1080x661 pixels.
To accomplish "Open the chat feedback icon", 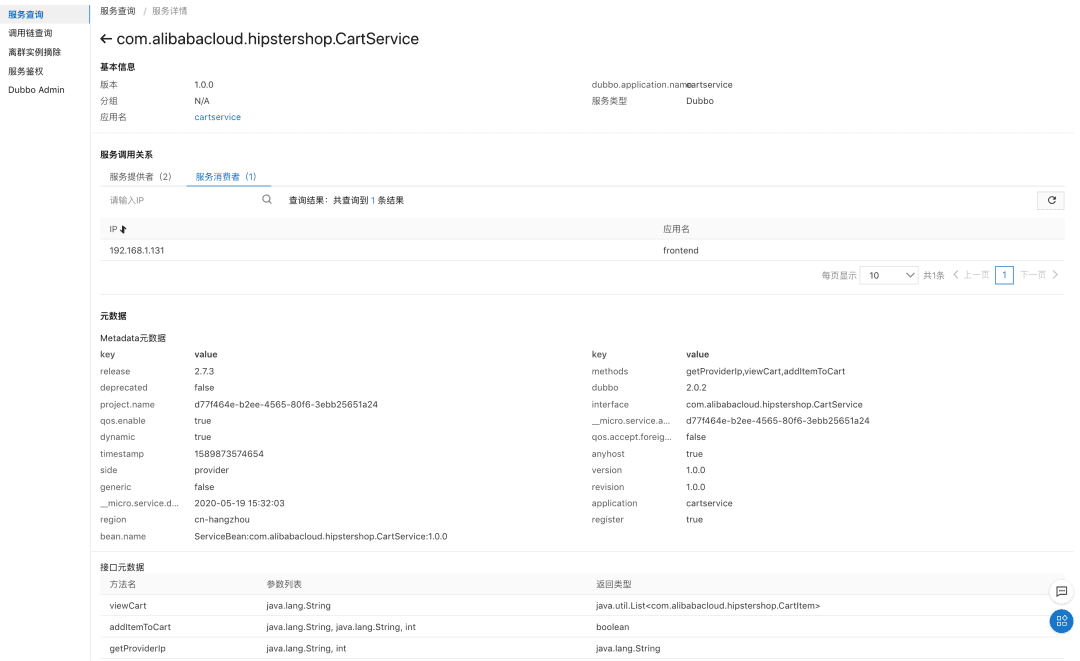I will (x=1061, y=591).
